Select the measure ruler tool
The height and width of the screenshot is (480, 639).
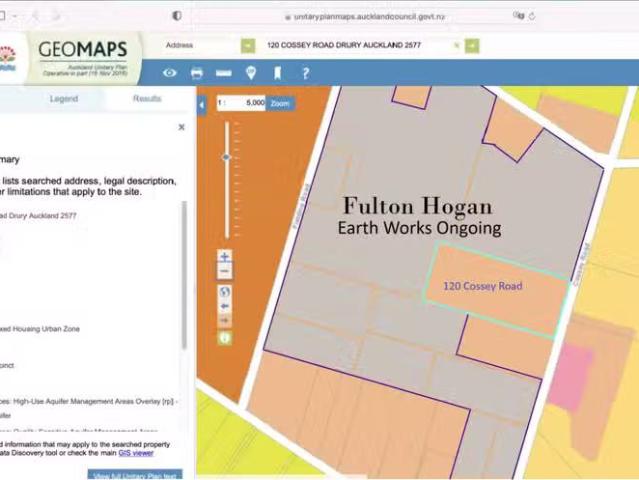(224, 73)
